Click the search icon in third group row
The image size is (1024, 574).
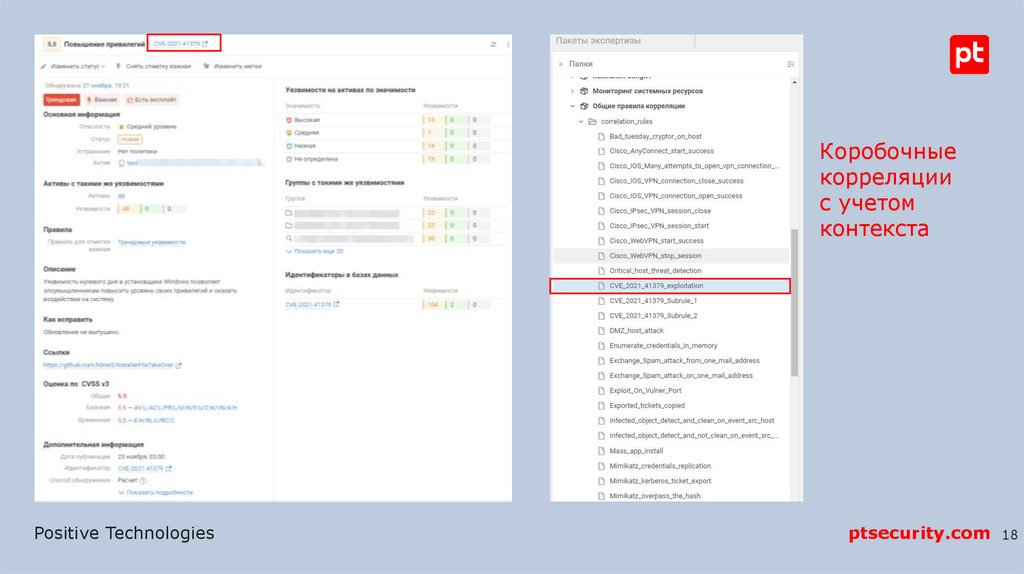click(x=289, y=238)
